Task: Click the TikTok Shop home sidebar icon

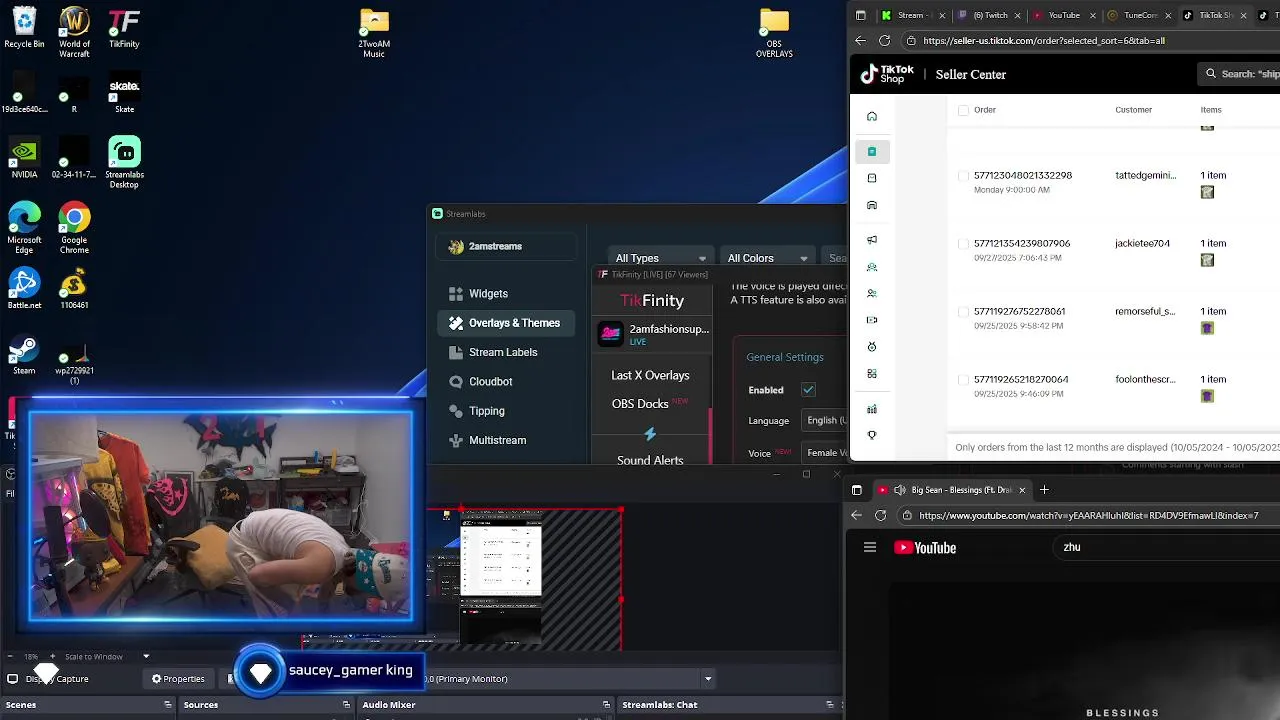Action: [872, 116]
